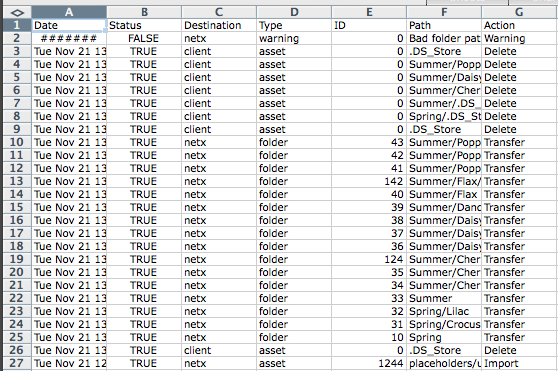The image size is (558, 371).
Task: Select row 13 header
Action: 17,181
